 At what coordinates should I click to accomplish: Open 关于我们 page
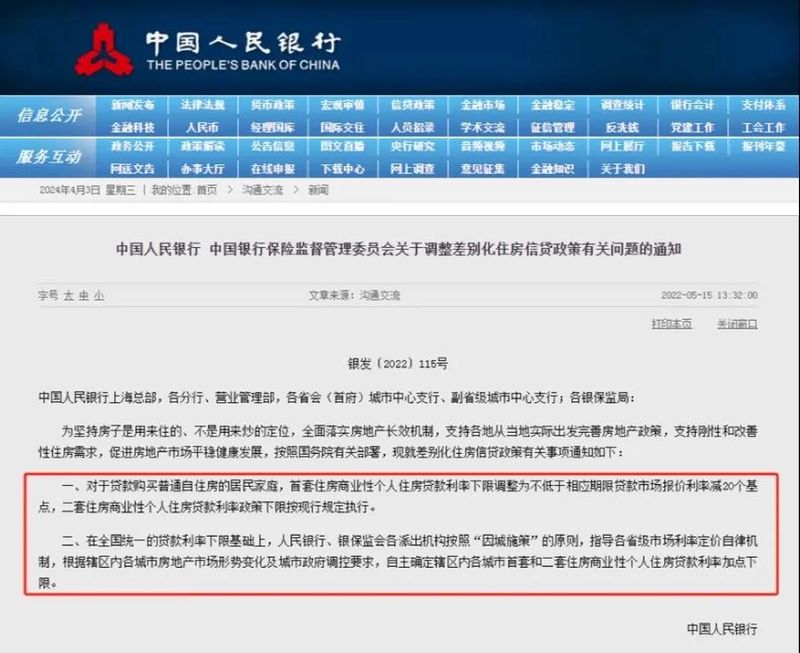coord(622,169)
